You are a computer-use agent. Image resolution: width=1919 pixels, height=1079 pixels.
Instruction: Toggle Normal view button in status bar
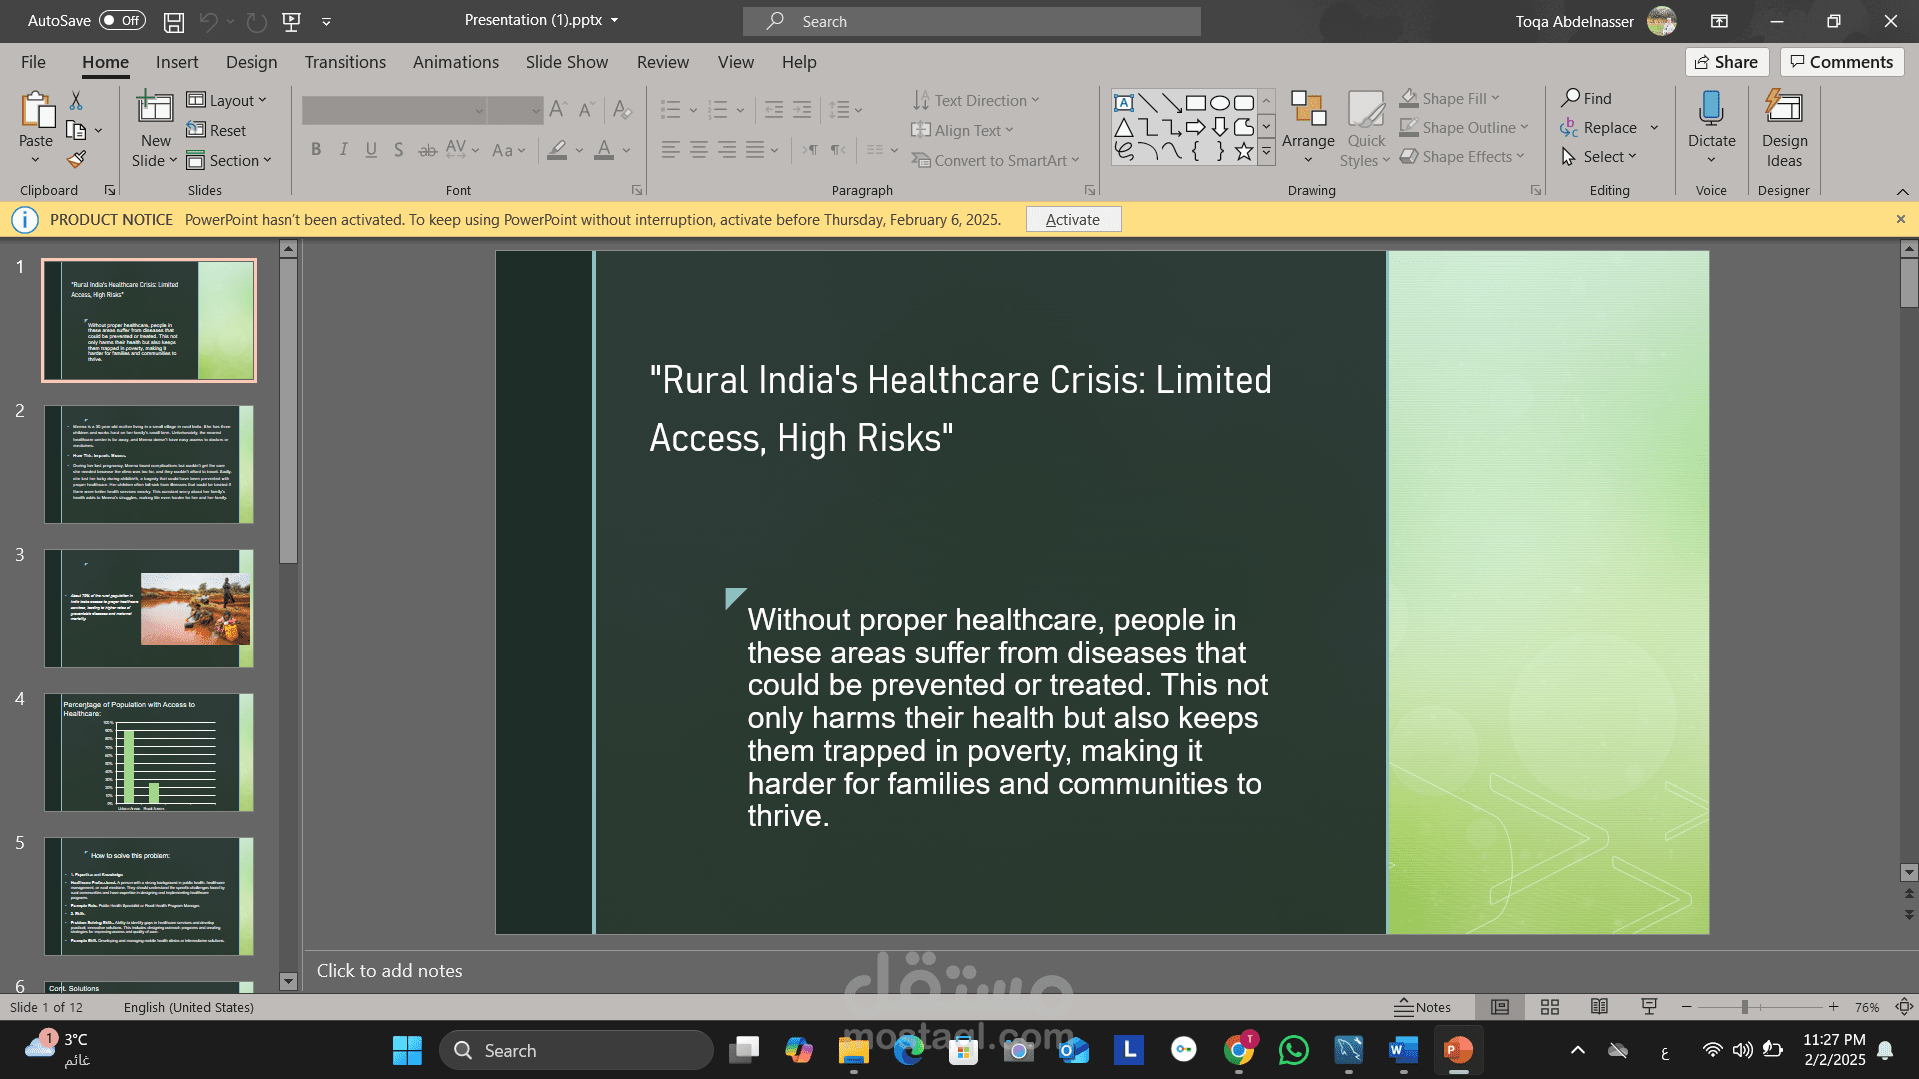click(x=1500, y=1007)
